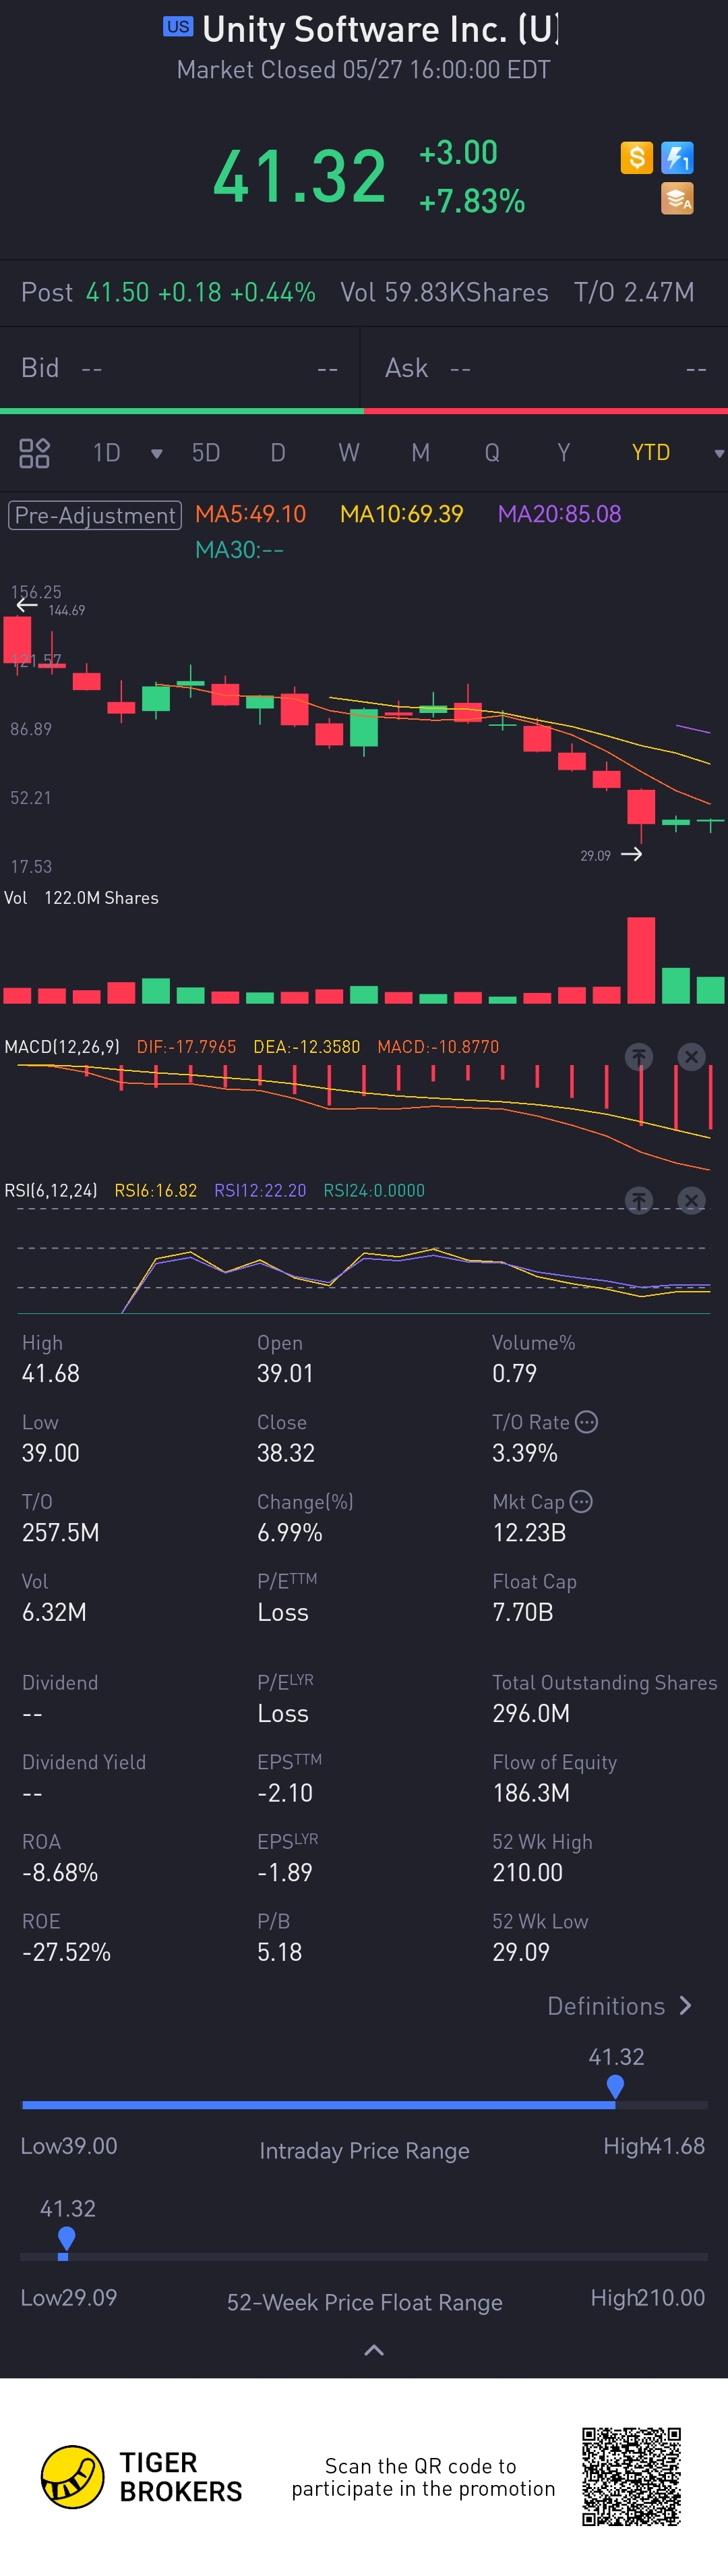Image resolution: width=728 pixels, height=2576 pixels.
Task: Tap the Float Cap value 7.70B
Action: tap(523, 1612)
